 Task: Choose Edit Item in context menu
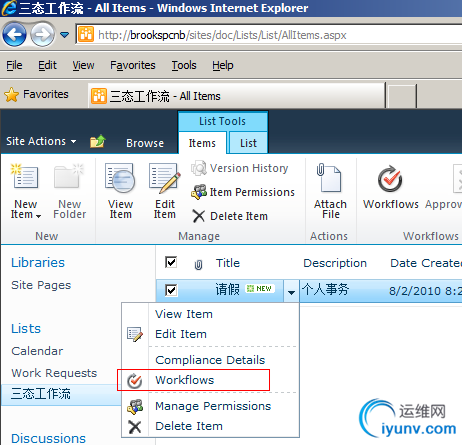pos(181,334)
